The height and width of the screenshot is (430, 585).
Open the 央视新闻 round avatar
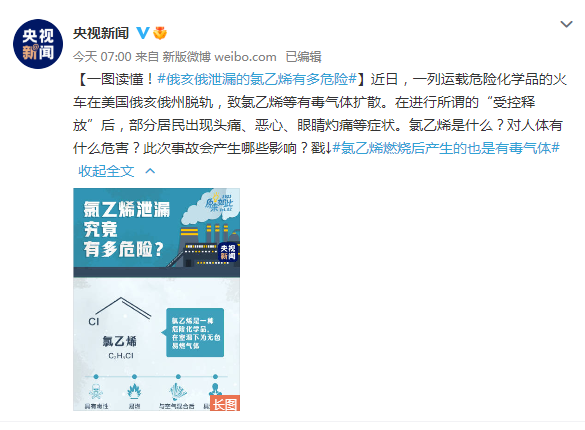pyautogui.click(x=38, y=44)
